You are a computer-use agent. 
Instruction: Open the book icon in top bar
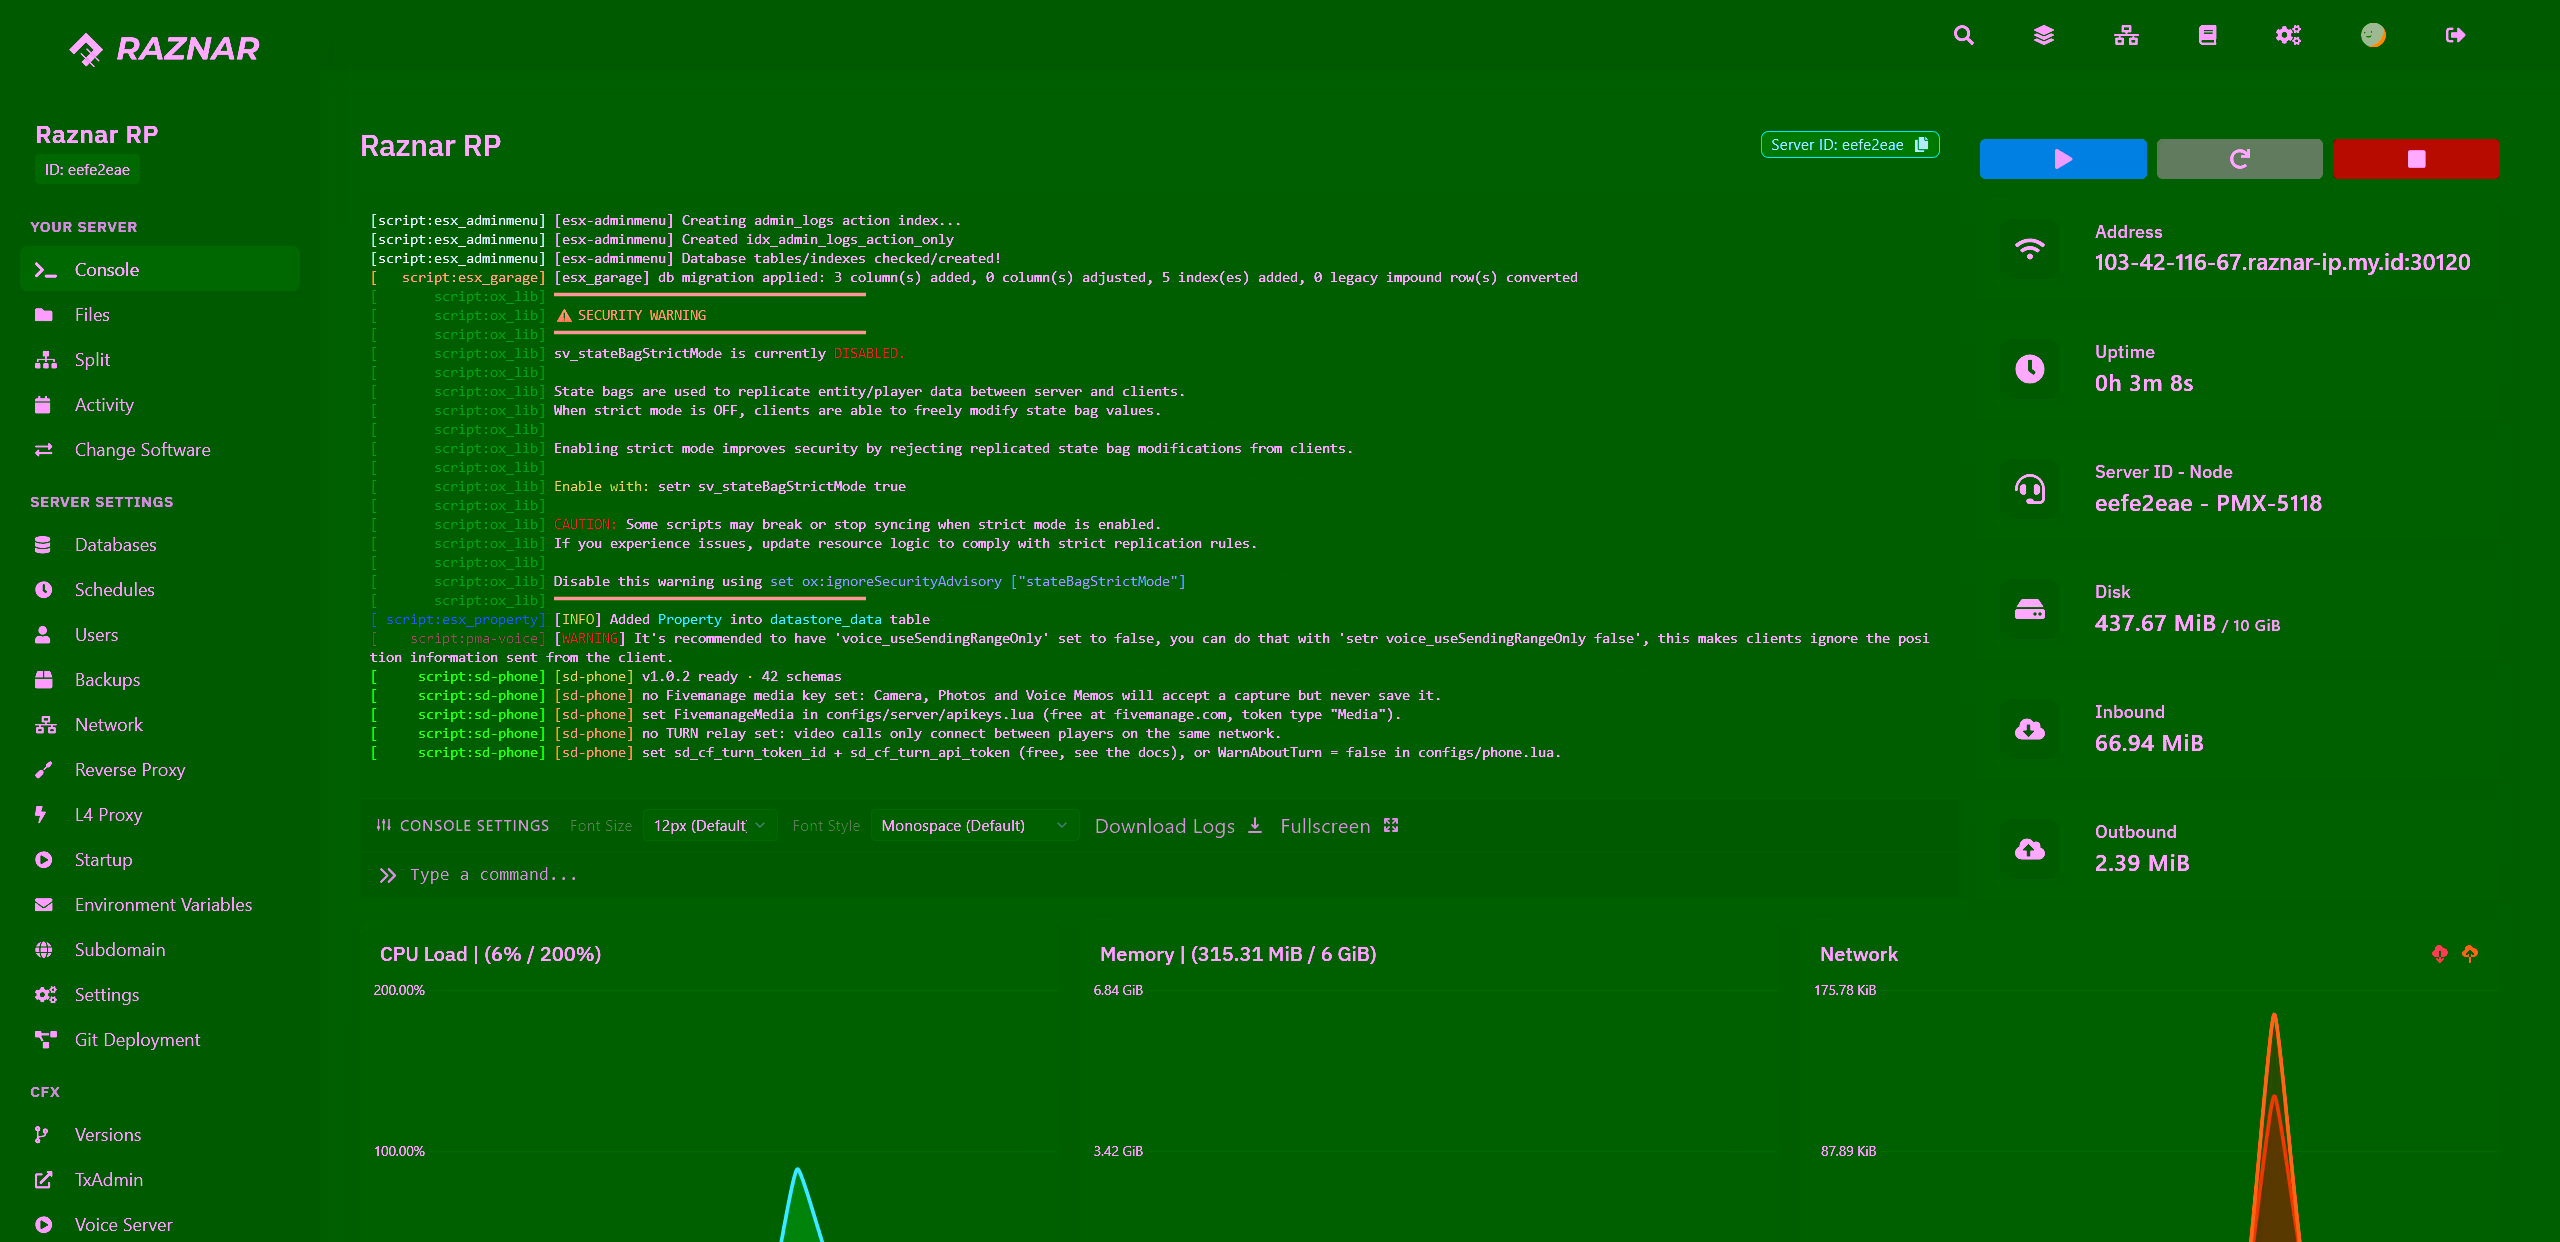click(x=2208, y=36)
